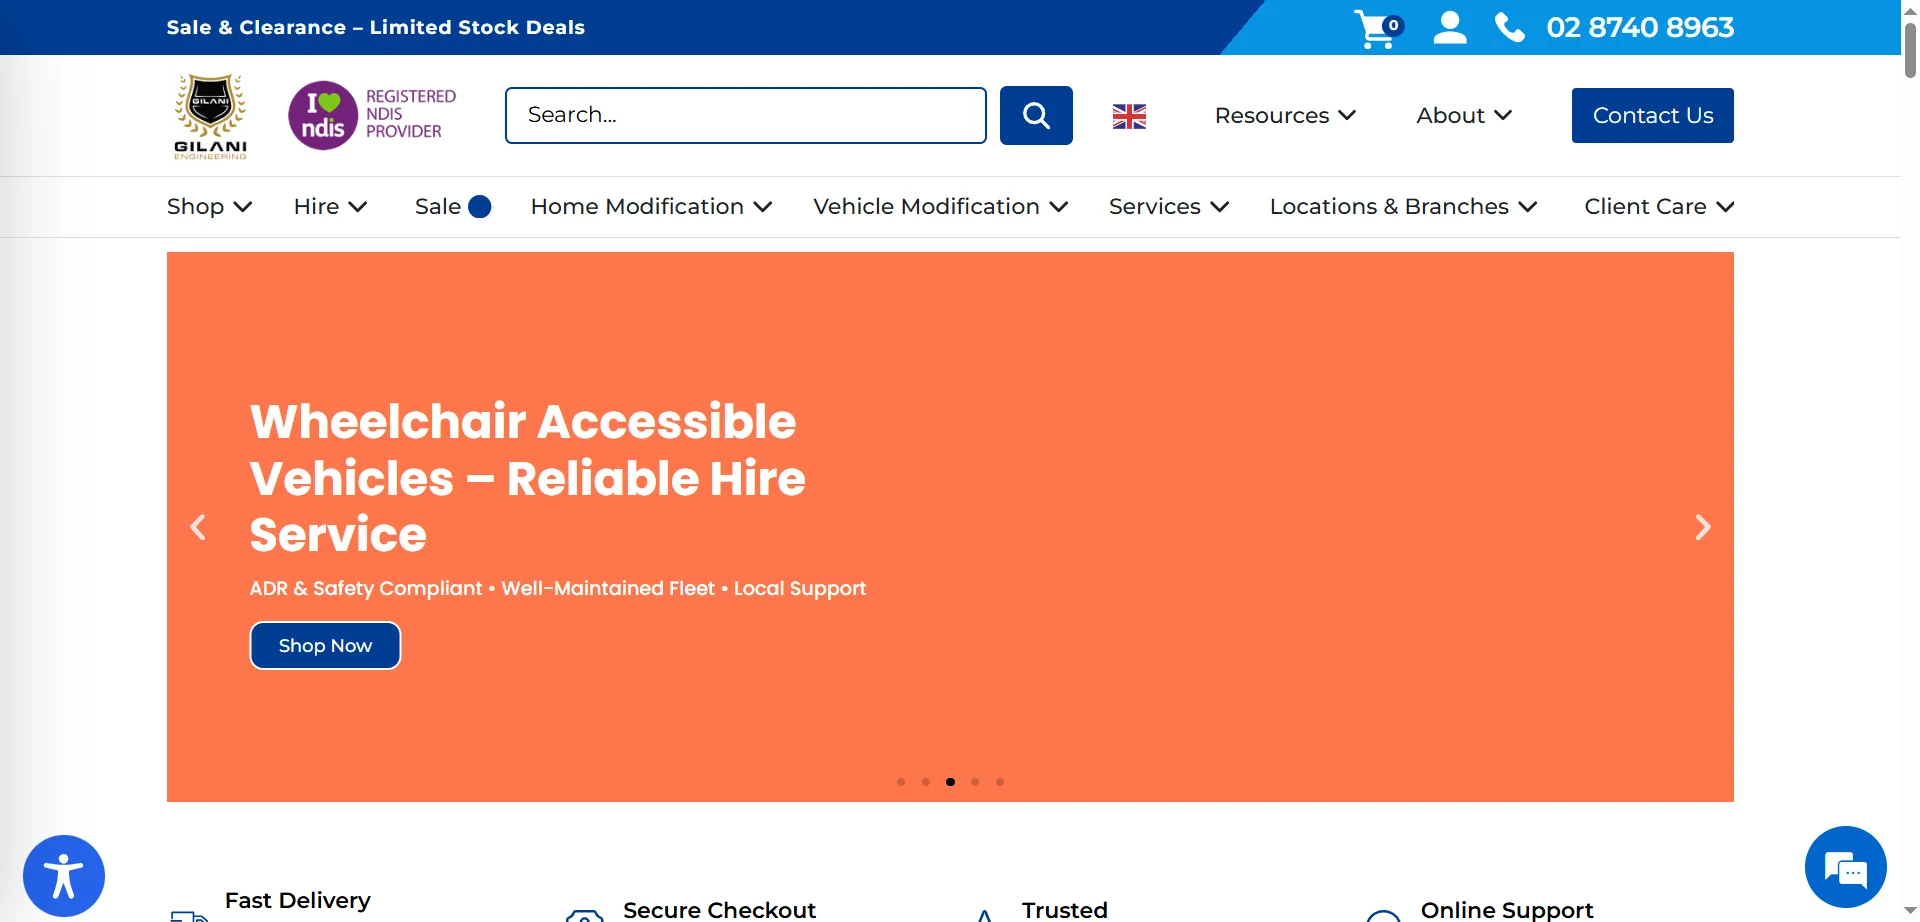
Task: Select the fourth carousel slide dot
Action: pos(975,782)
